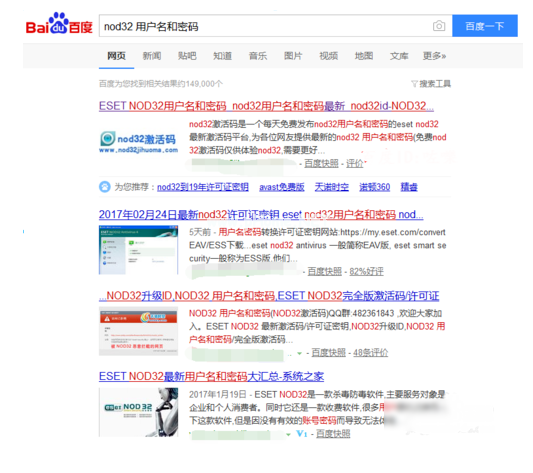The height and width of the screenshot is (473, 533).
Task: Click the 48条评价 reviews link
Action: [x=371, y=353]
